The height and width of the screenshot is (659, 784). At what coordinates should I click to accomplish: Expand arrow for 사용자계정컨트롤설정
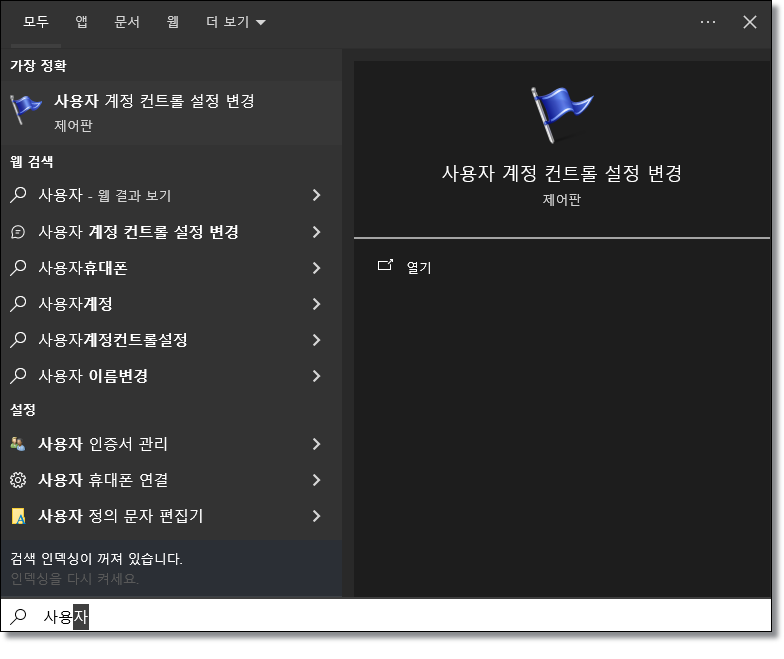tap(316, 340)
